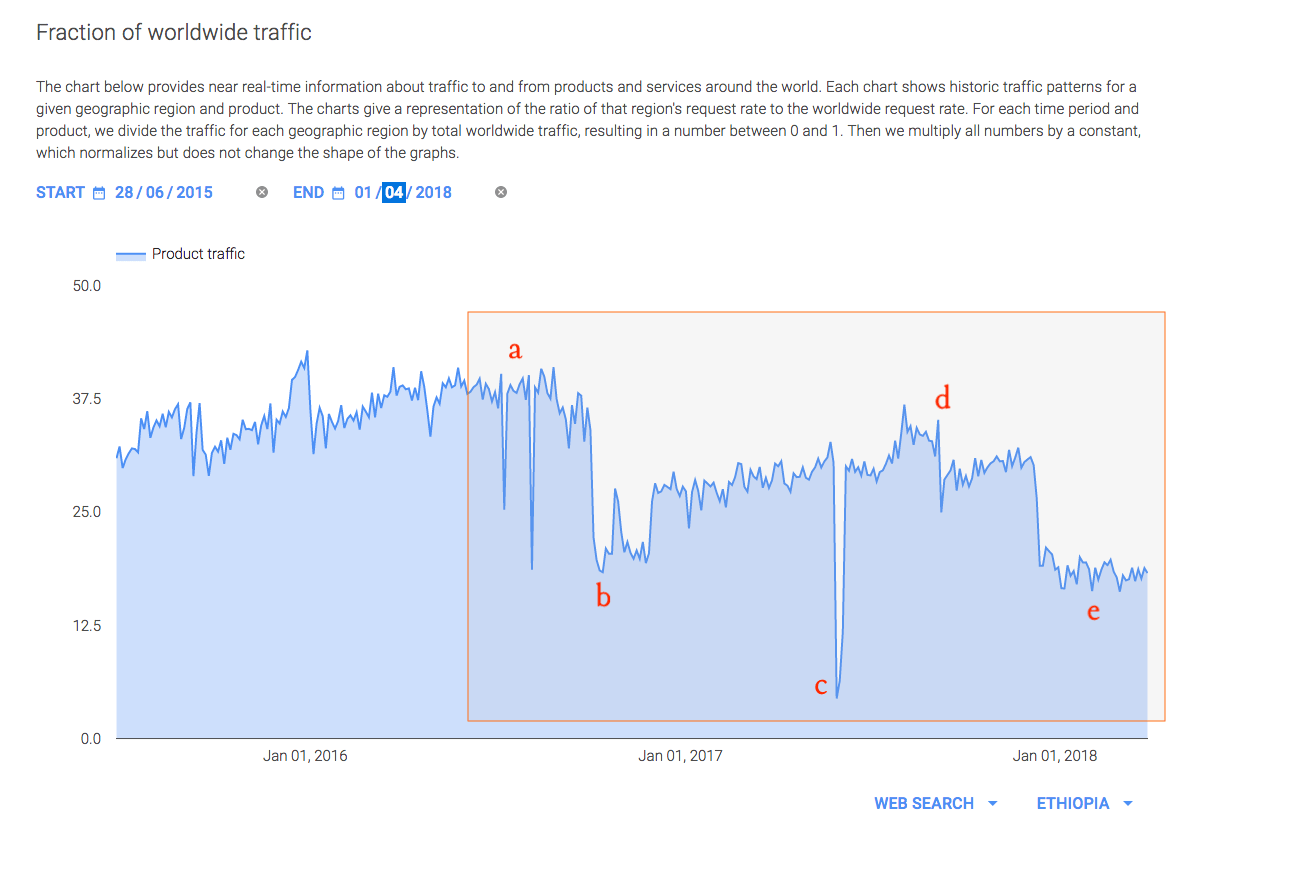Click the Product traffic legend color swatch
Image resolution: width=1296 pixels, height=870 pixels.
coord(131,255)
